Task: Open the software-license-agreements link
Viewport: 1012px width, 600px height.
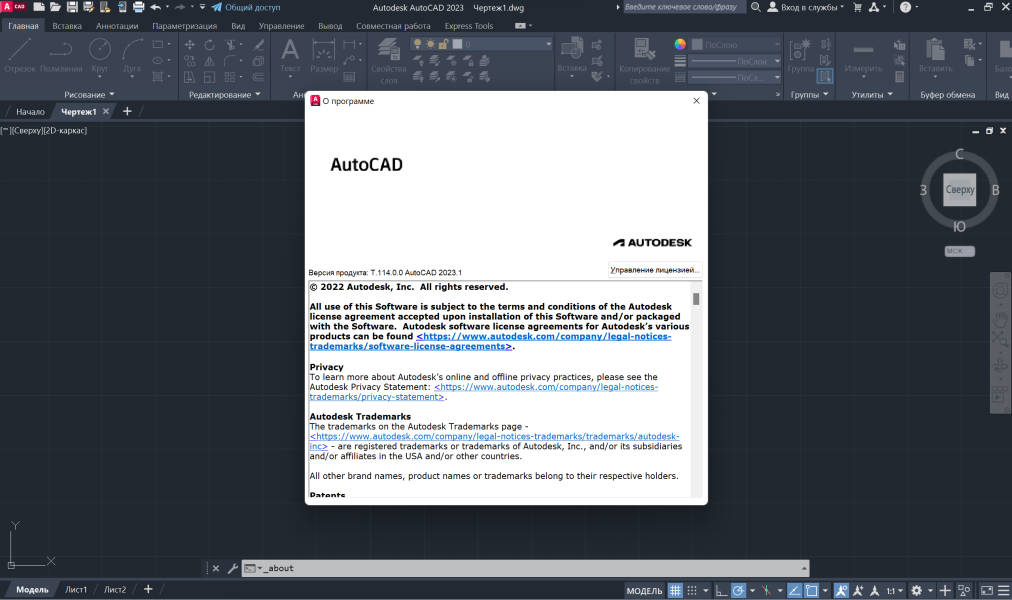Action: 491,341
